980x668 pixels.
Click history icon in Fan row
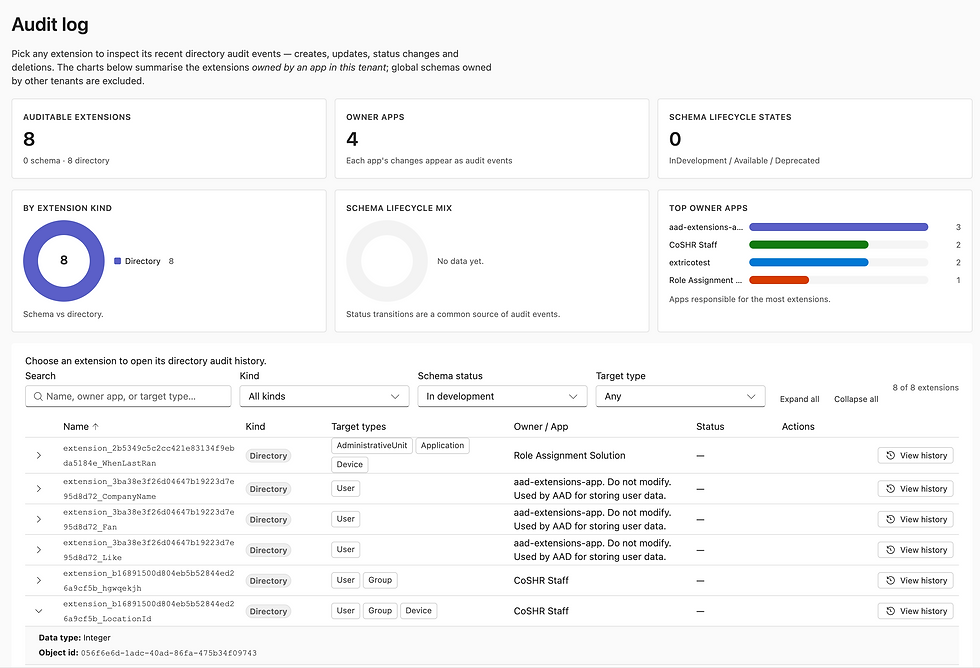pos(891,519)
